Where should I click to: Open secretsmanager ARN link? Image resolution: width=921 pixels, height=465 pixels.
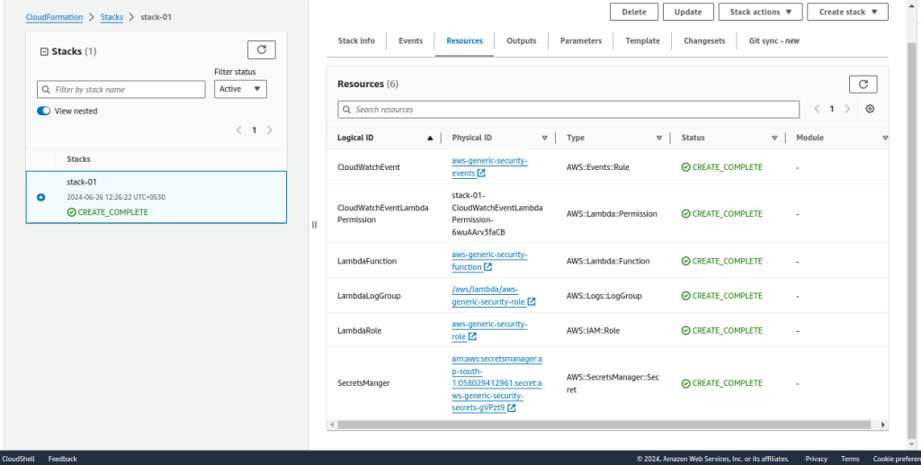497,383
